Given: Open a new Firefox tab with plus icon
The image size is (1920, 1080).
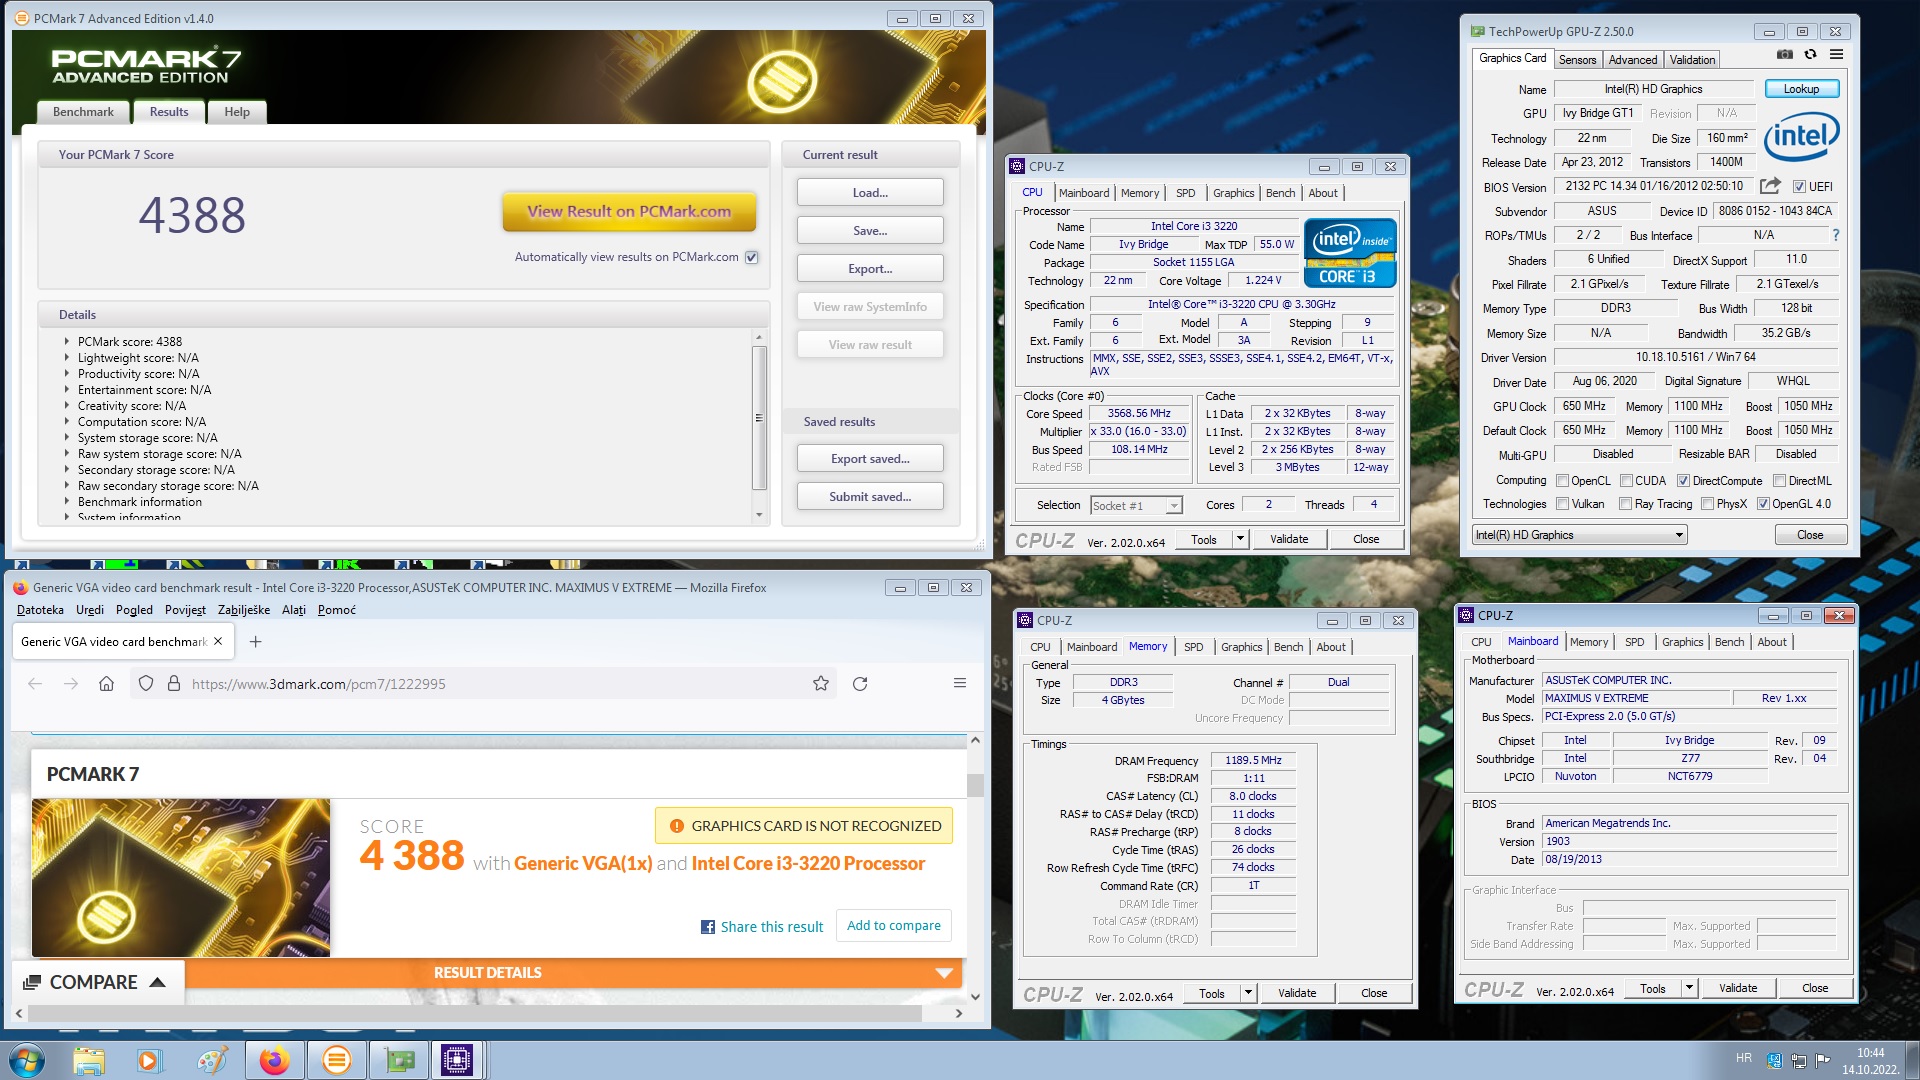Looking at the screenshot, I should pyautogui.click(x=255, y=642).
